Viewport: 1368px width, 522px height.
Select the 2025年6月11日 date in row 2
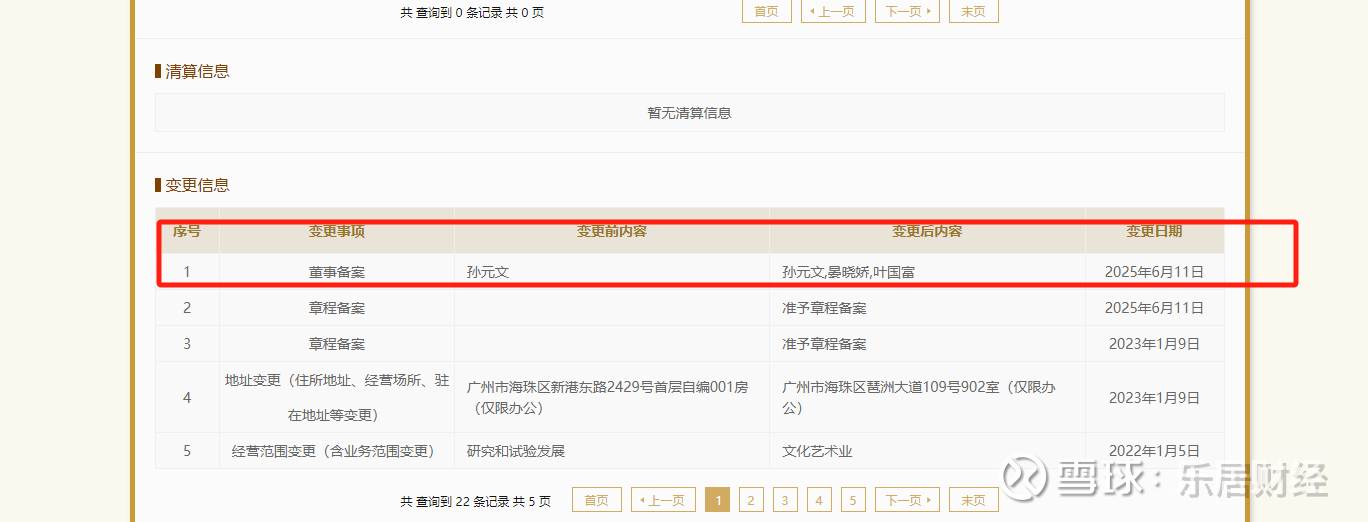(1154, 308)
